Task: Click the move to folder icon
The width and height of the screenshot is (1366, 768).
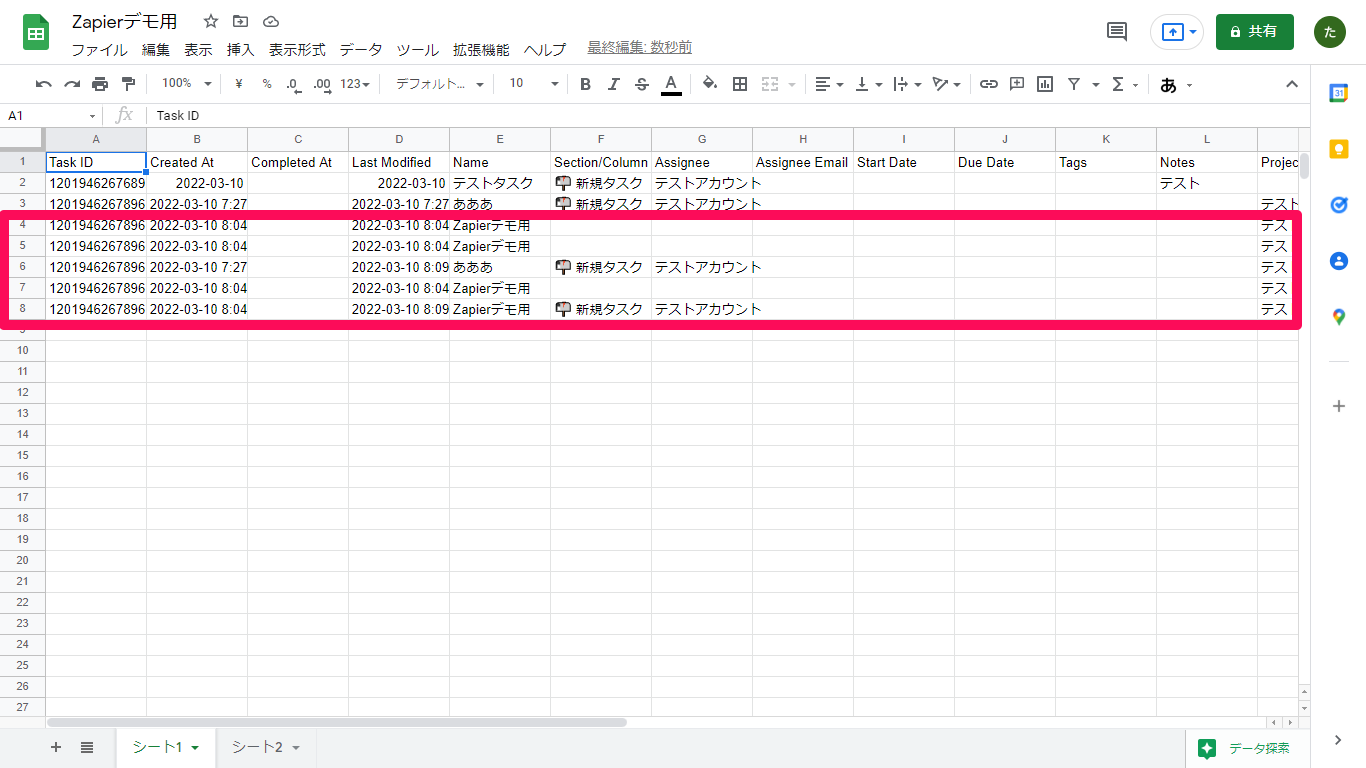Action: point(240,21)
